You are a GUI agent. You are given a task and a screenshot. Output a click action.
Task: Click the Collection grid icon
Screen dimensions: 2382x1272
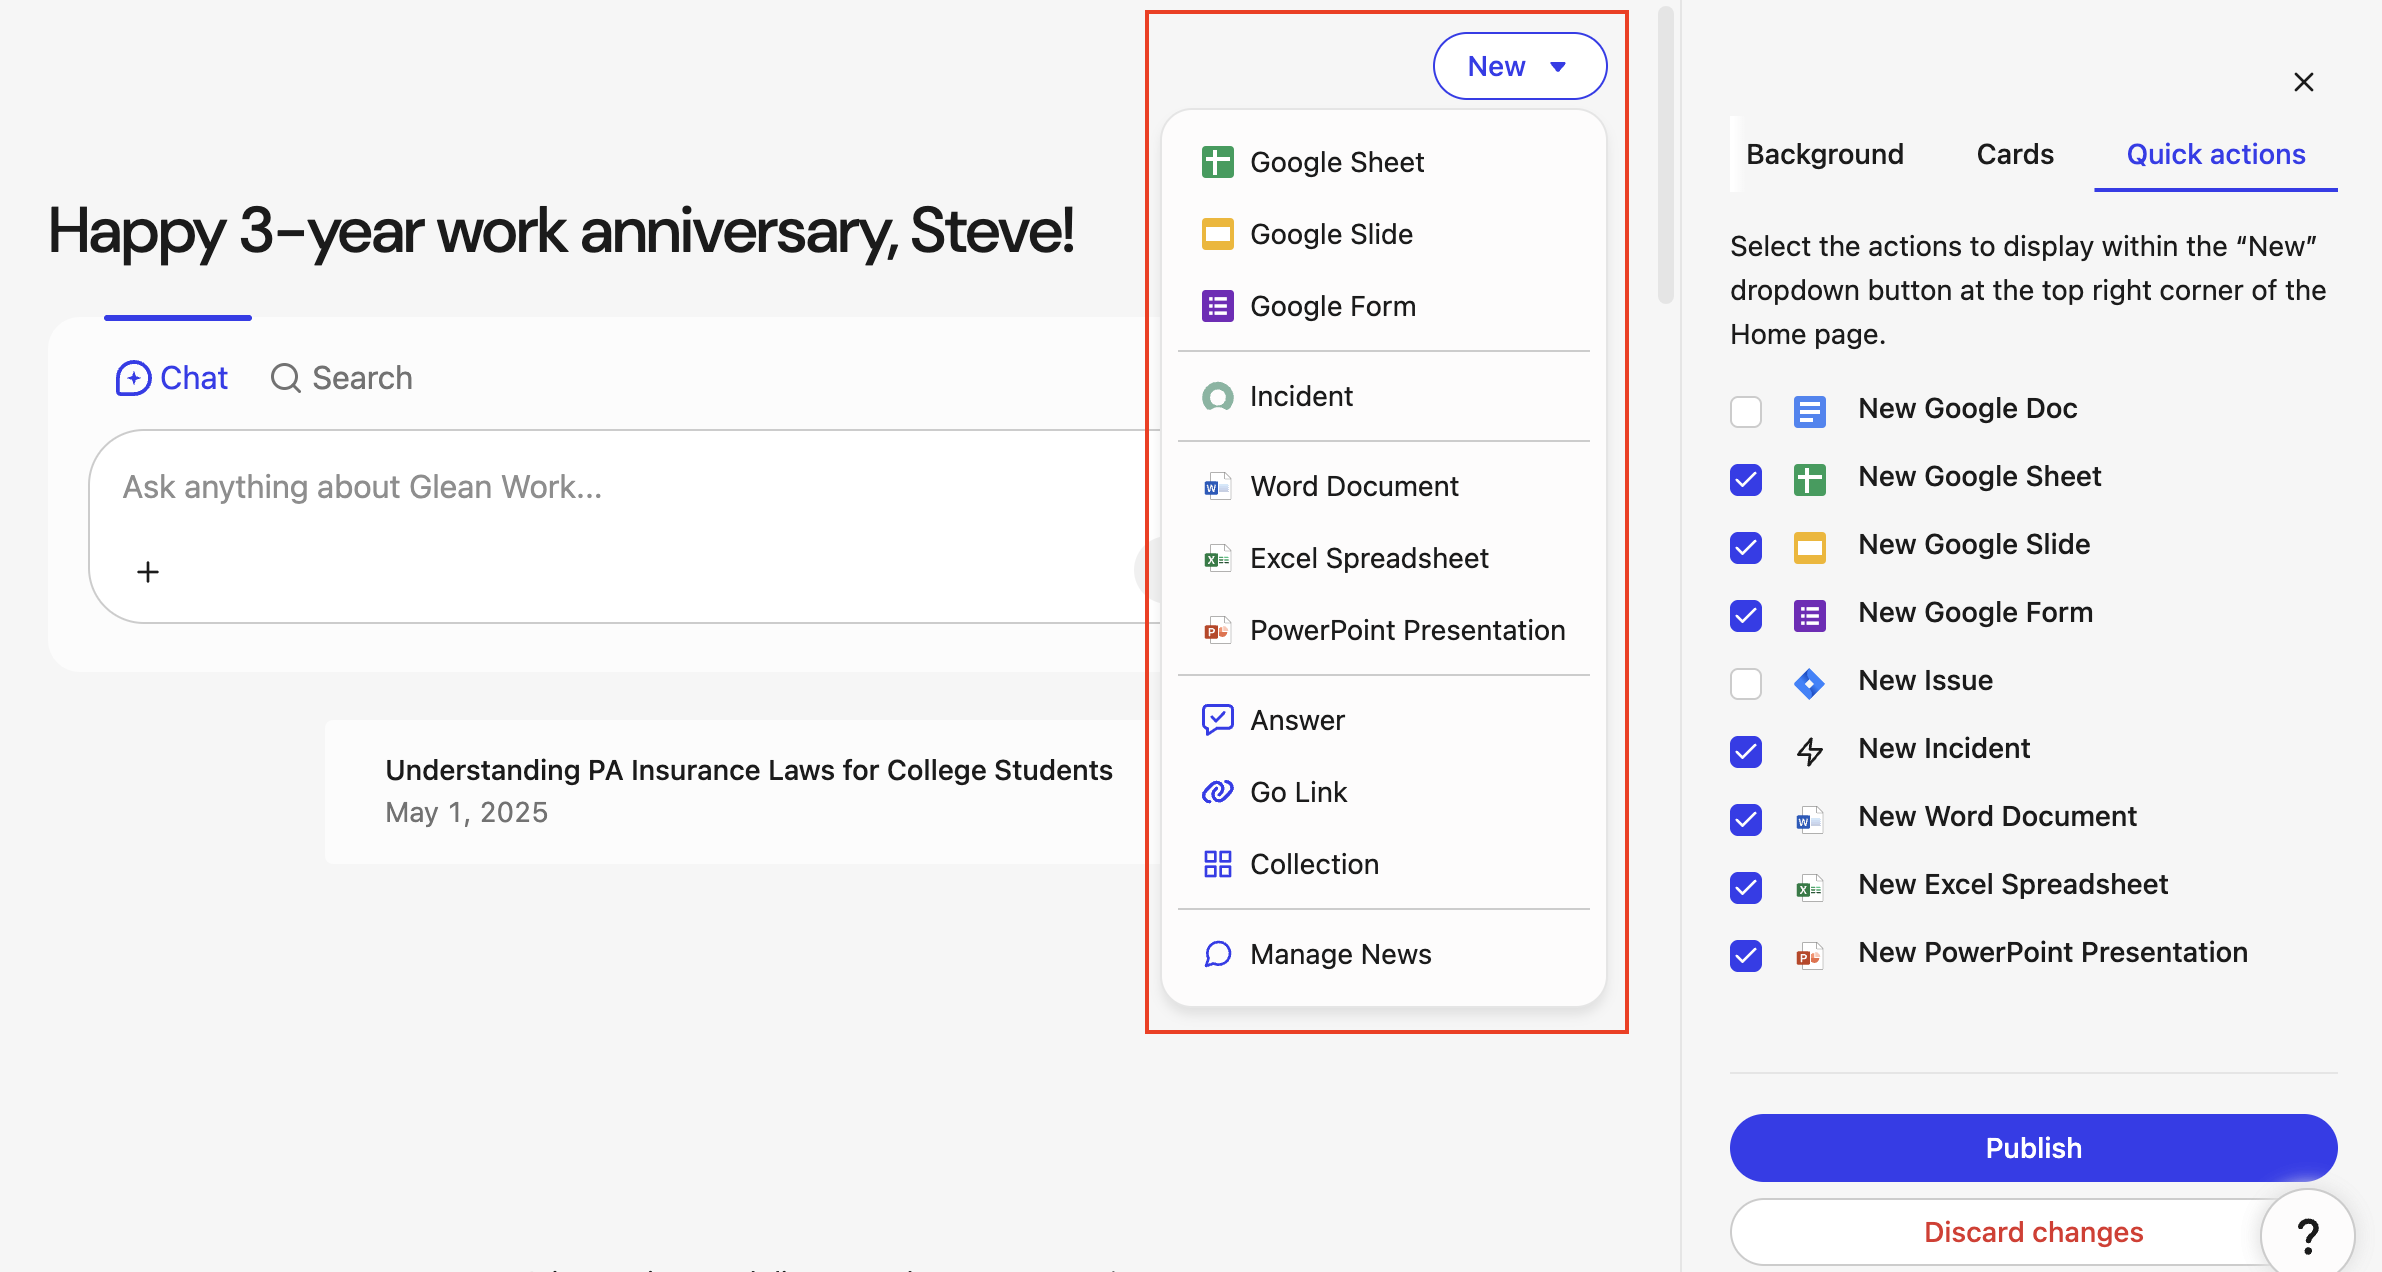(x=1217, y=864)
